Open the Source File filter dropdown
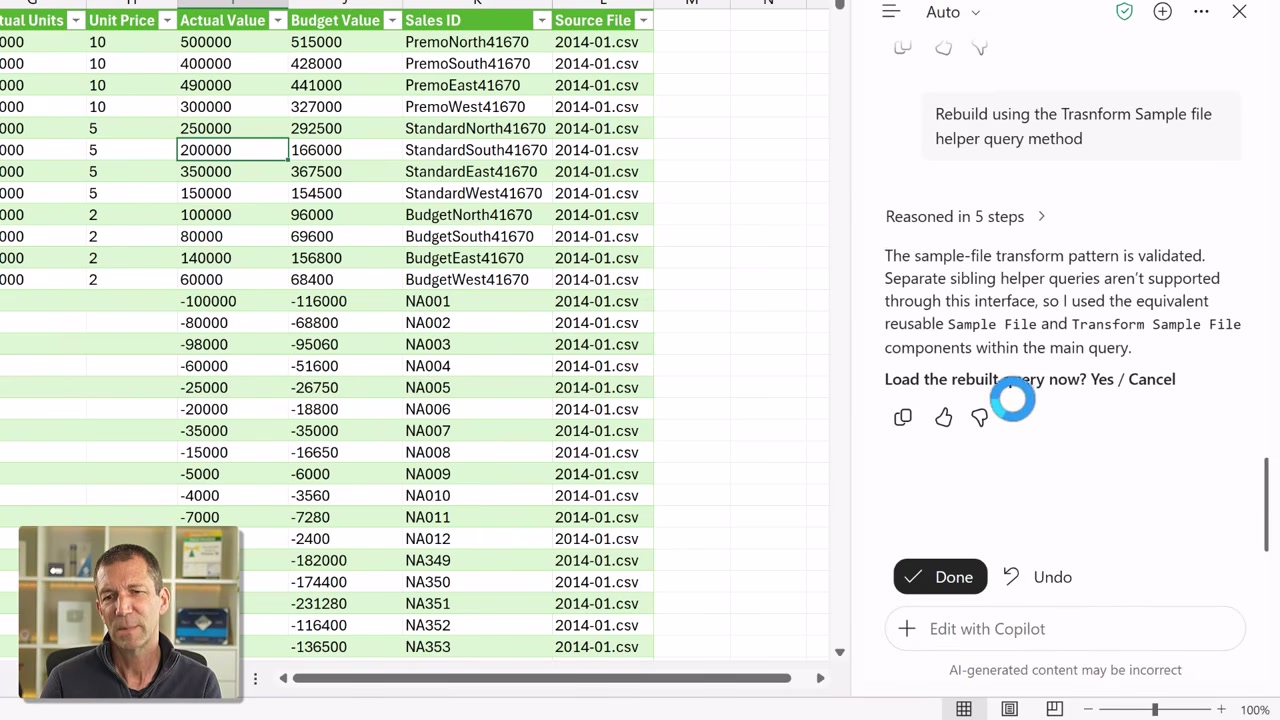Screen dimensions: 1280x720 pos(643,20)
